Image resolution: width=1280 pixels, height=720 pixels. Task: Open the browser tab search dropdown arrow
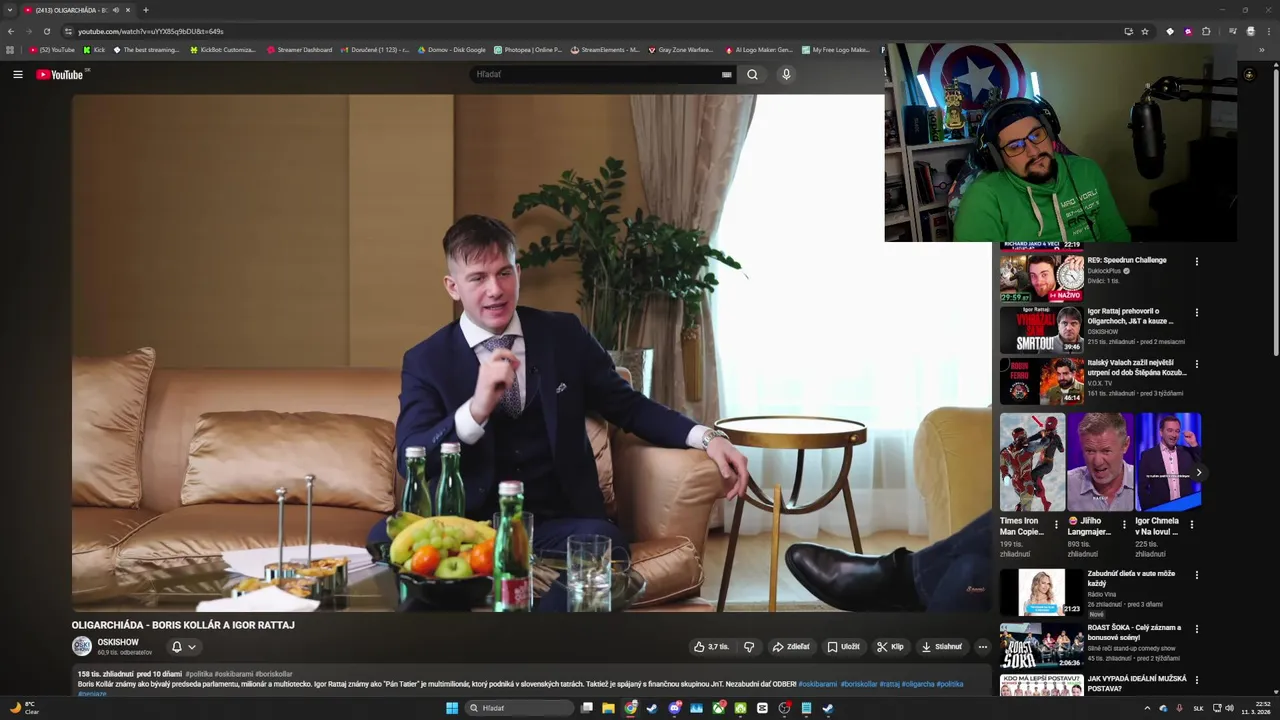click(9, 10)
